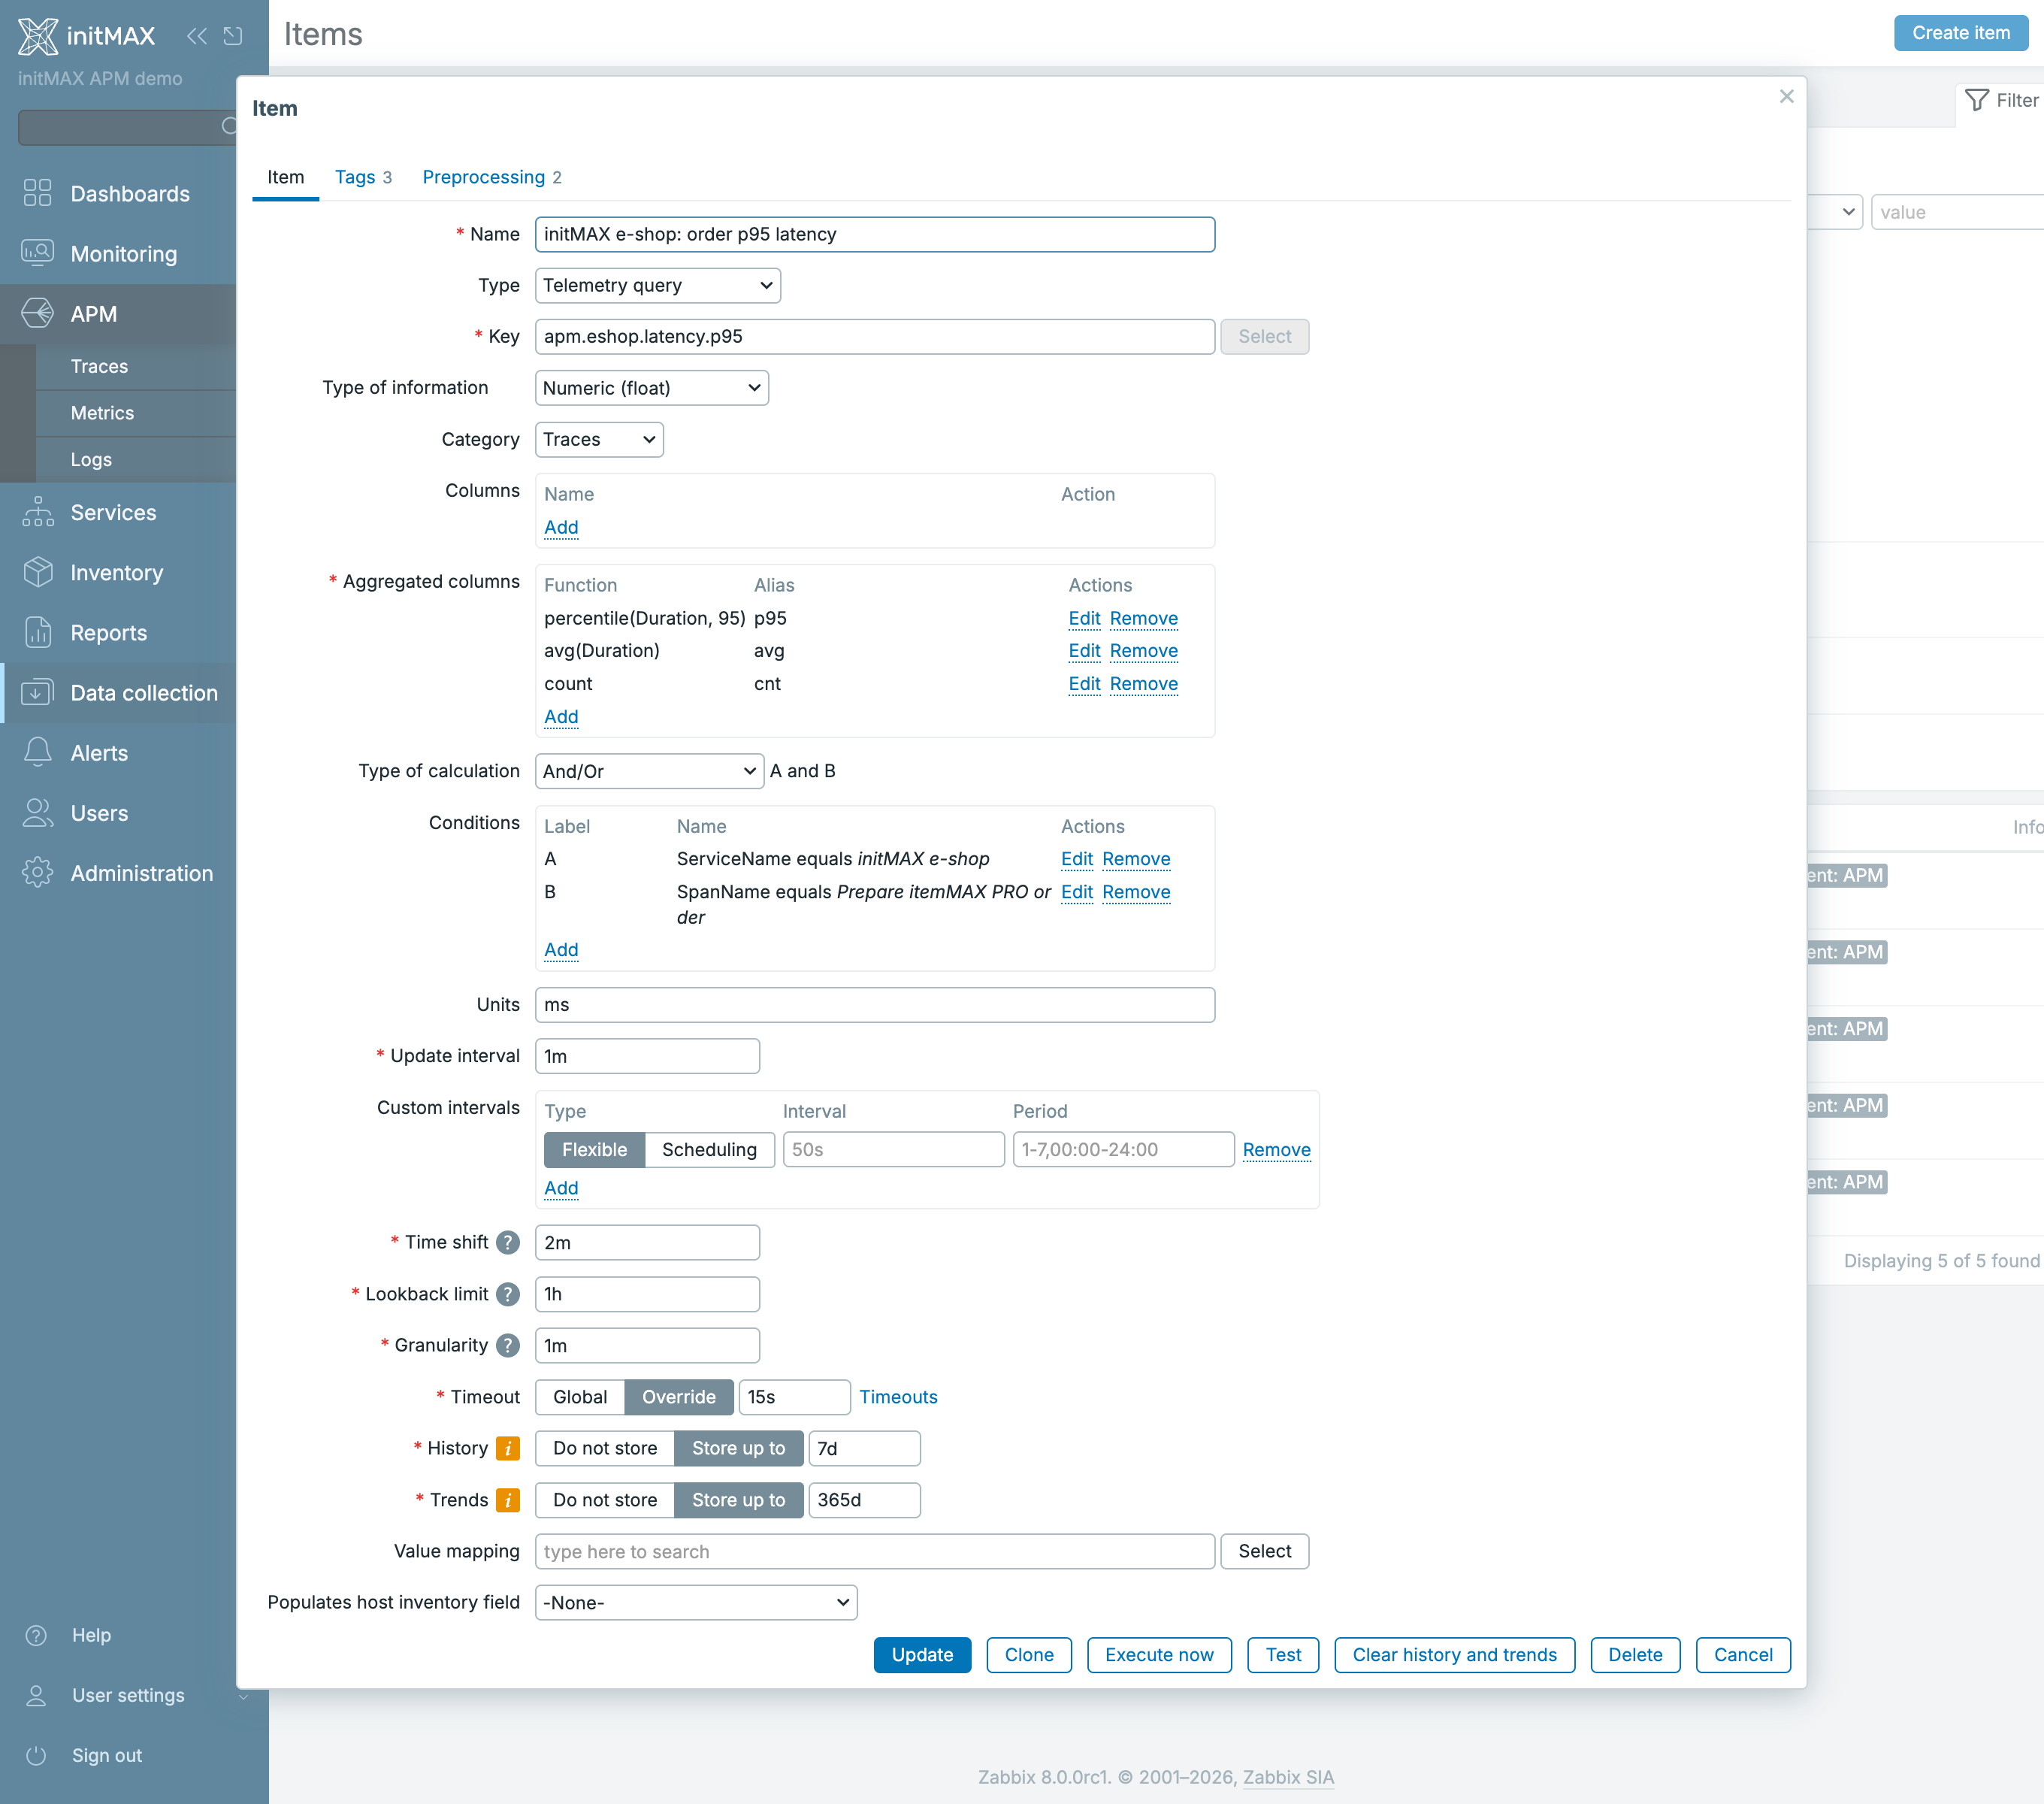The height and width of the screenshot is (1804, 2044).
Task: Choose Store up to for Trends
Action: click(x=739, y=1500)
